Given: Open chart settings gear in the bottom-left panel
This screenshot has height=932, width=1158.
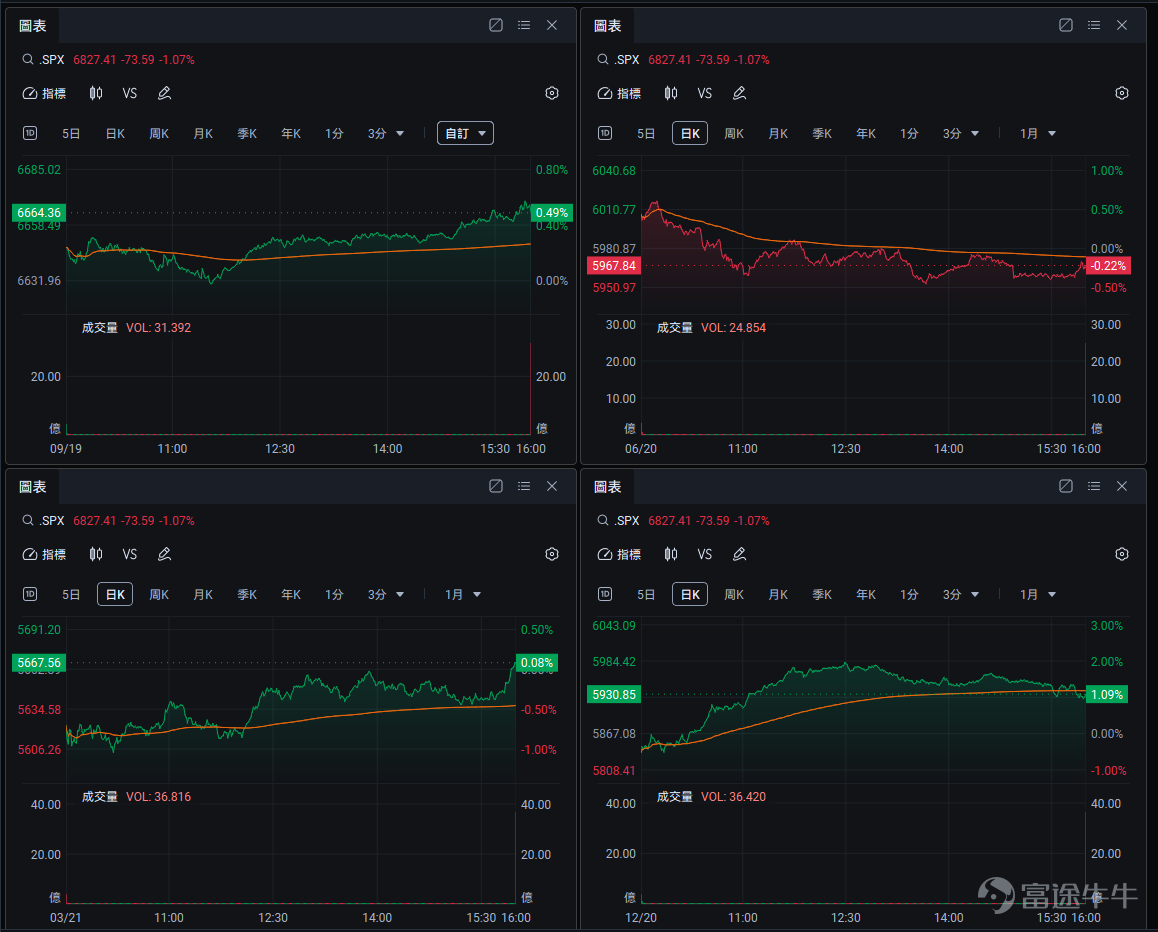Looking at the screenshot, I should (552, 554).
